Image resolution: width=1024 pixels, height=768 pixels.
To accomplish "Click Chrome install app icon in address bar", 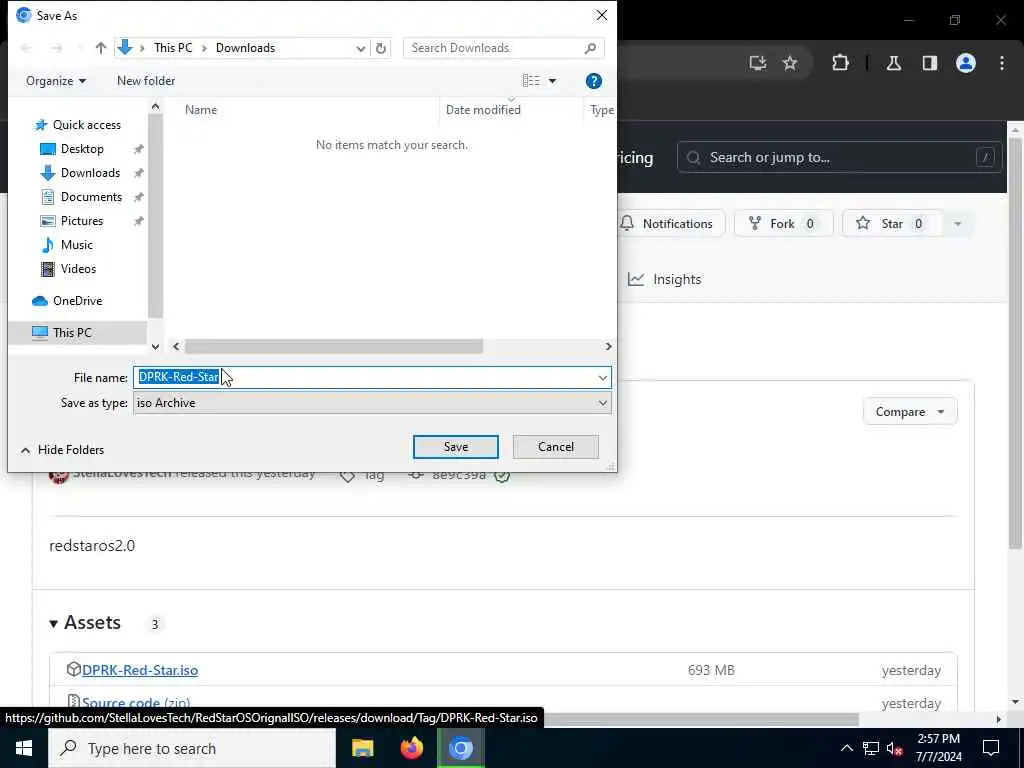I will pos(758,63).
